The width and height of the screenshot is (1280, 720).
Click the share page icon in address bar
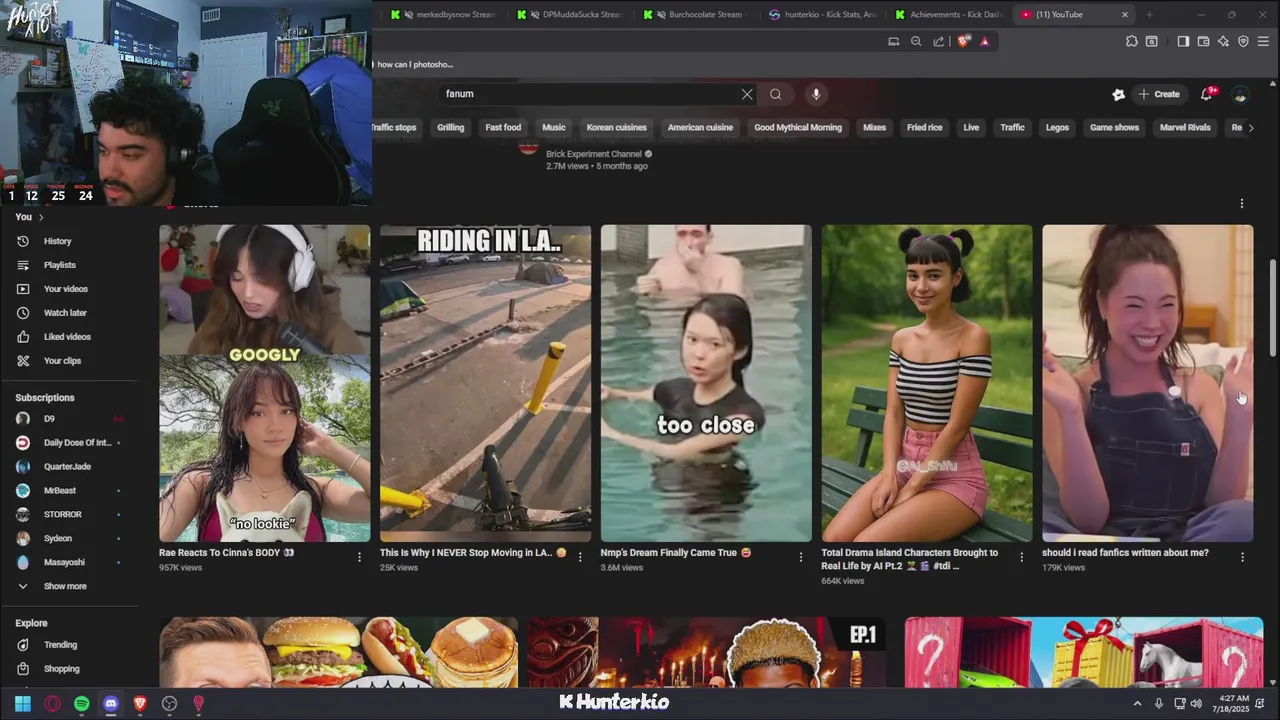pyautogui.click(x=939, y=41)
